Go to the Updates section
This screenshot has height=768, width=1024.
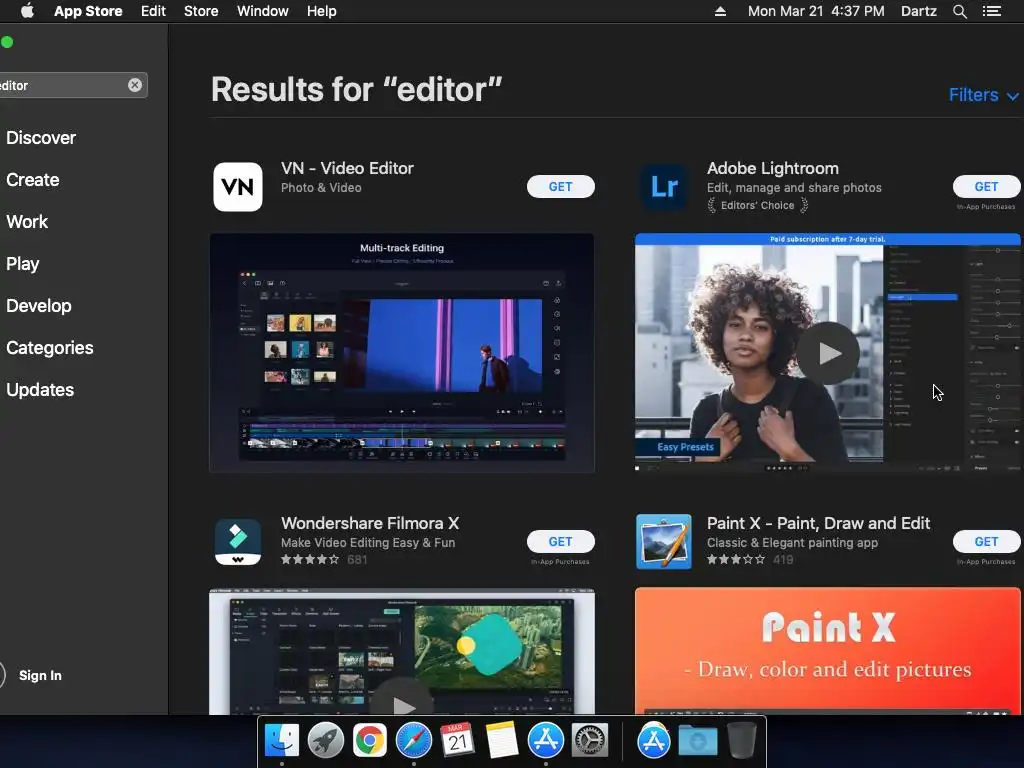40,390
